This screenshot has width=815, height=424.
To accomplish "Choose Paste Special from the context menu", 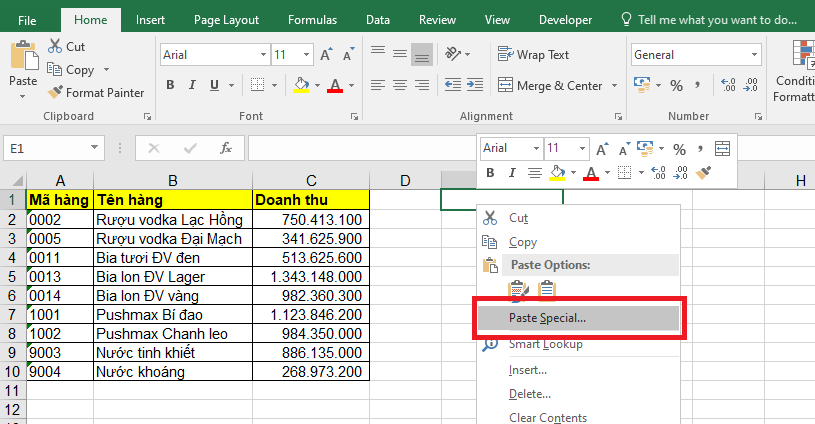I will (547, 318).
